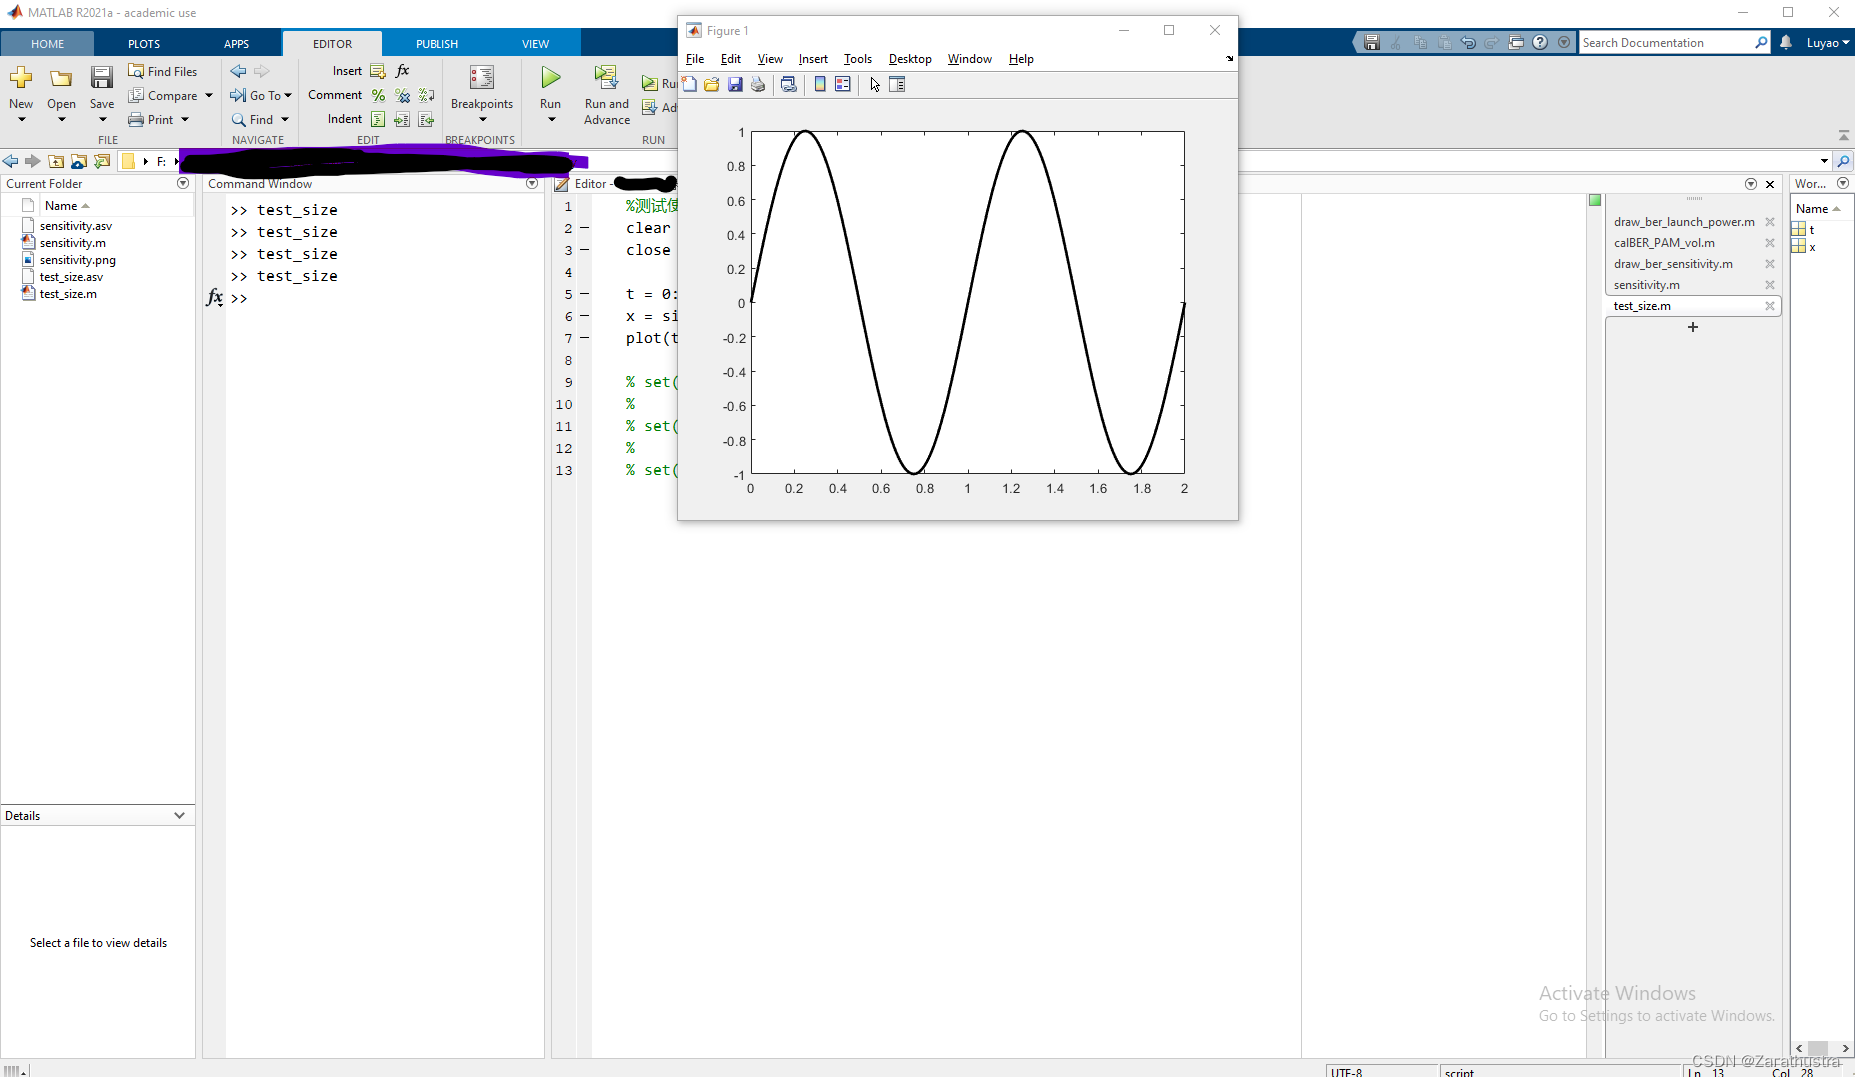Click the Wrap comments icon
The height and width of the screenshot is (1077, 1855).
(x=427, y=95)
